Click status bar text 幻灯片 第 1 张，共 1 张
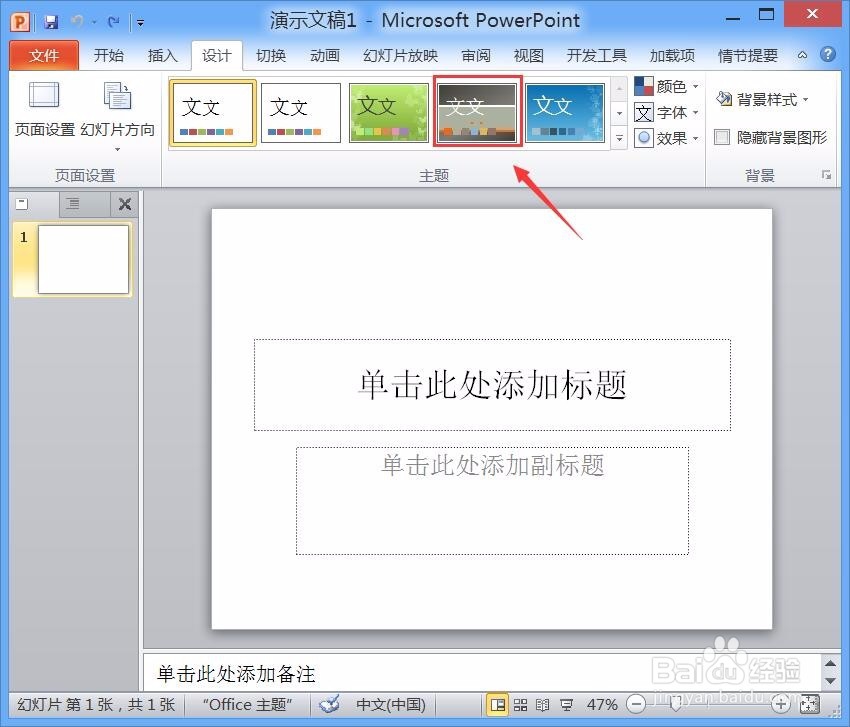 tap(96, 705)
